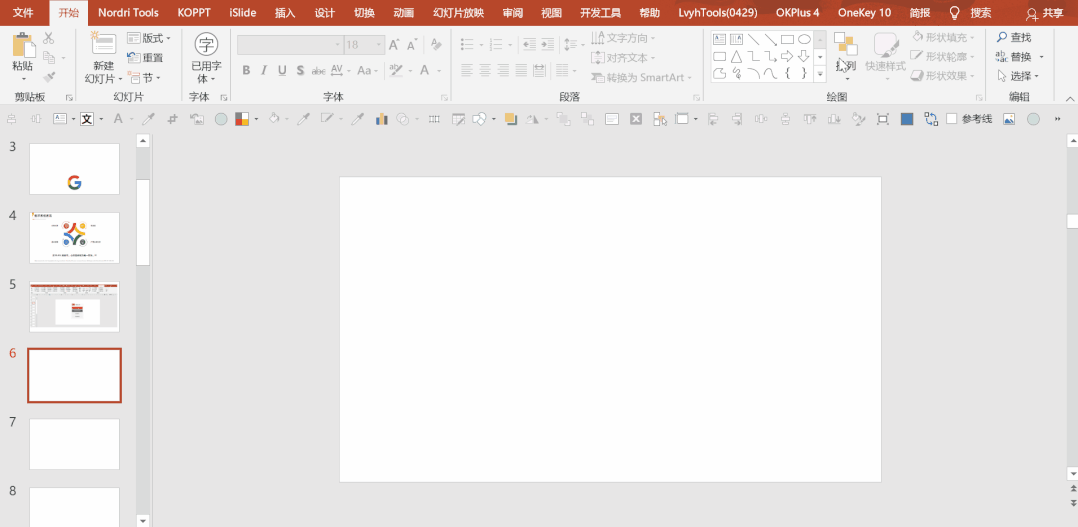Click 转换为 SmartArt button
The height and width of the screenshot is (527, 1078).
point(641,78)
